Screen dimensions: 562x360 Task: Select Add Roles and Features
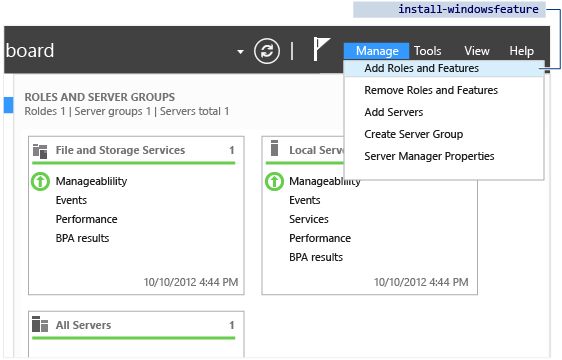click(444, 68)
